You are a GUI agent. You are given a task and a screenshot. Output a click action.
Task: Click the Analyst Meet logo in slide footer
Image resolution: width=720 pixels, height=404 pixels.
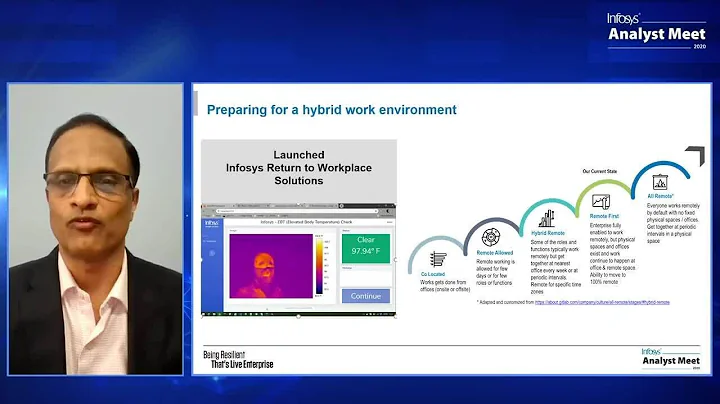click(x=671, y=359)
